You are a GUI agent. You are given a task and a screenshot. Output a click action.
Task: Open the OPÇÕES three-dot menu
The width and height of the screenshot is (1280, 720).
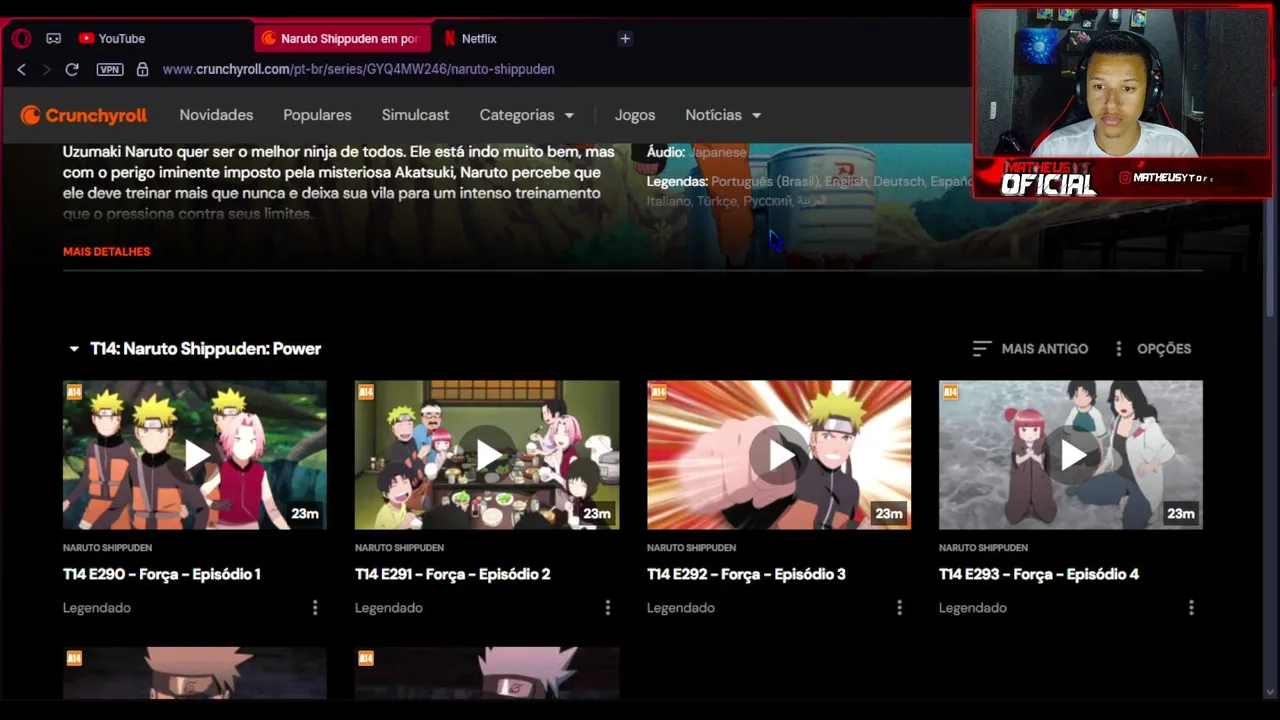pos(1152,349)
